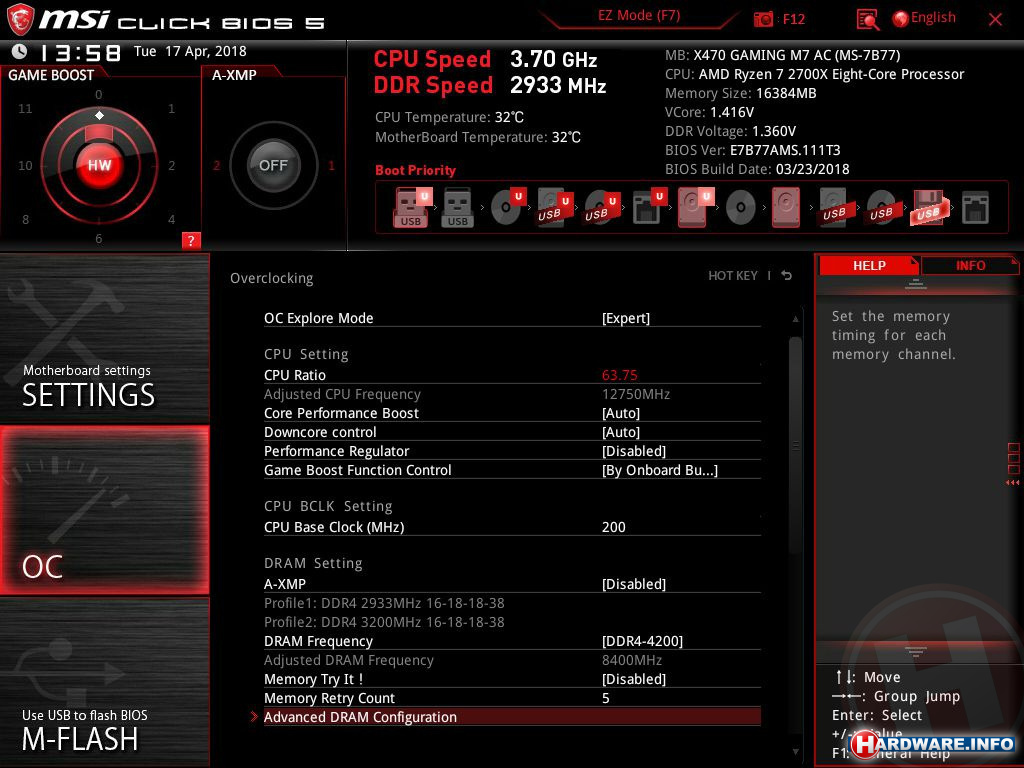Toggle the Game Boost HW knob
This screenshot has width=1024, height=768.
pos(99,165)
